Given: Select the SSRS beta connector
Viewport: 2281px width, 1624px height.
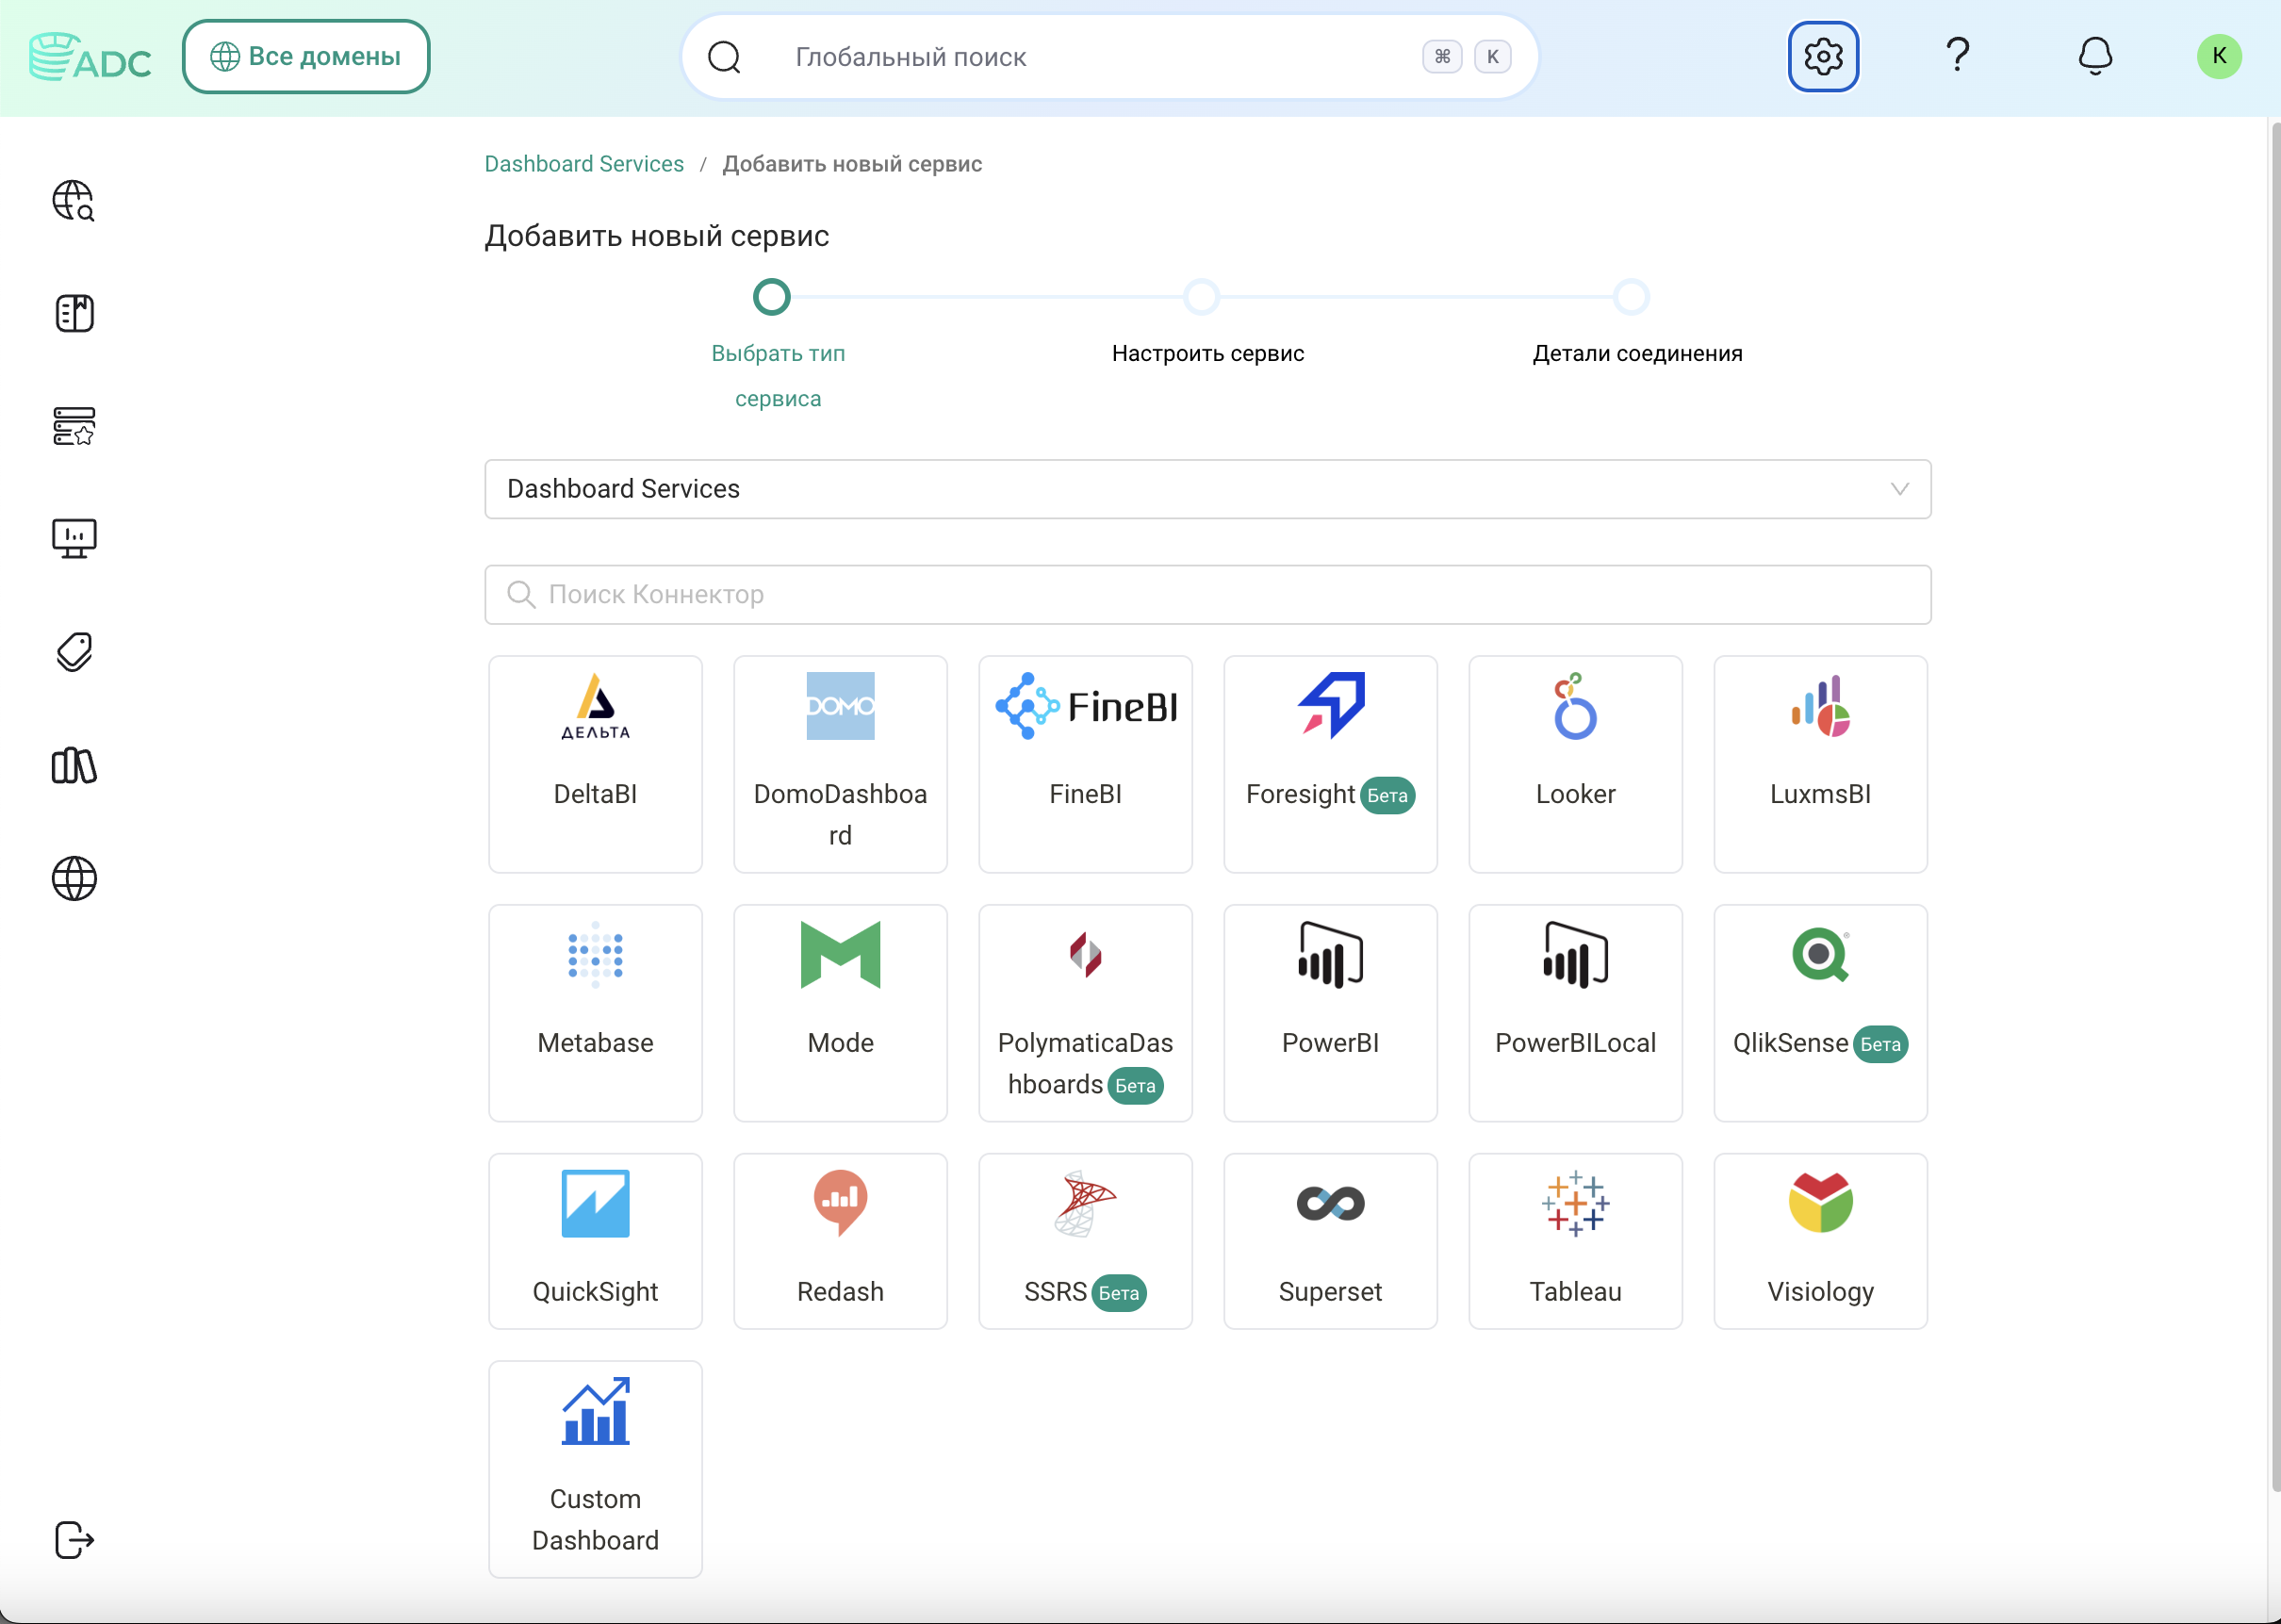Looking at the screenshot, I should (x=1085, y=1241).
